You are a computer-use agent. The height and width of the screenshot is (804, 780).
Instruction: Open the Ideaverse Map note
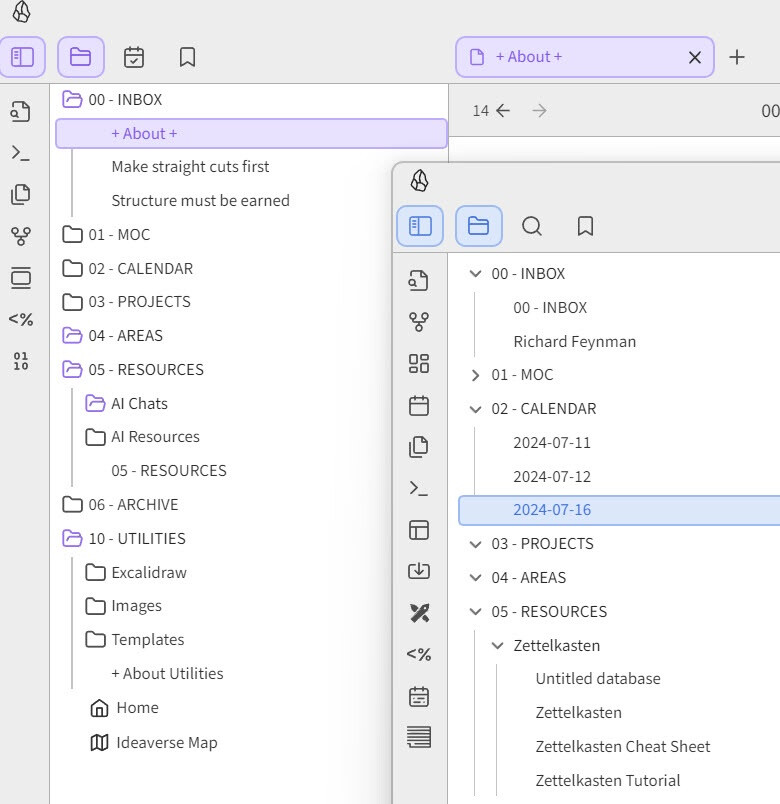(x=166, y=742)
